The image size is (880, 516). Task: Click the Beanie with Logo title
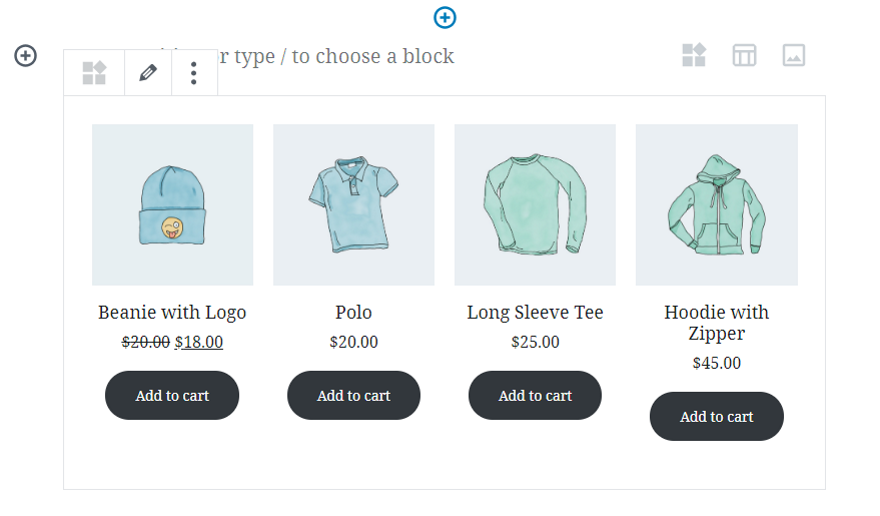tap(172, 313)
